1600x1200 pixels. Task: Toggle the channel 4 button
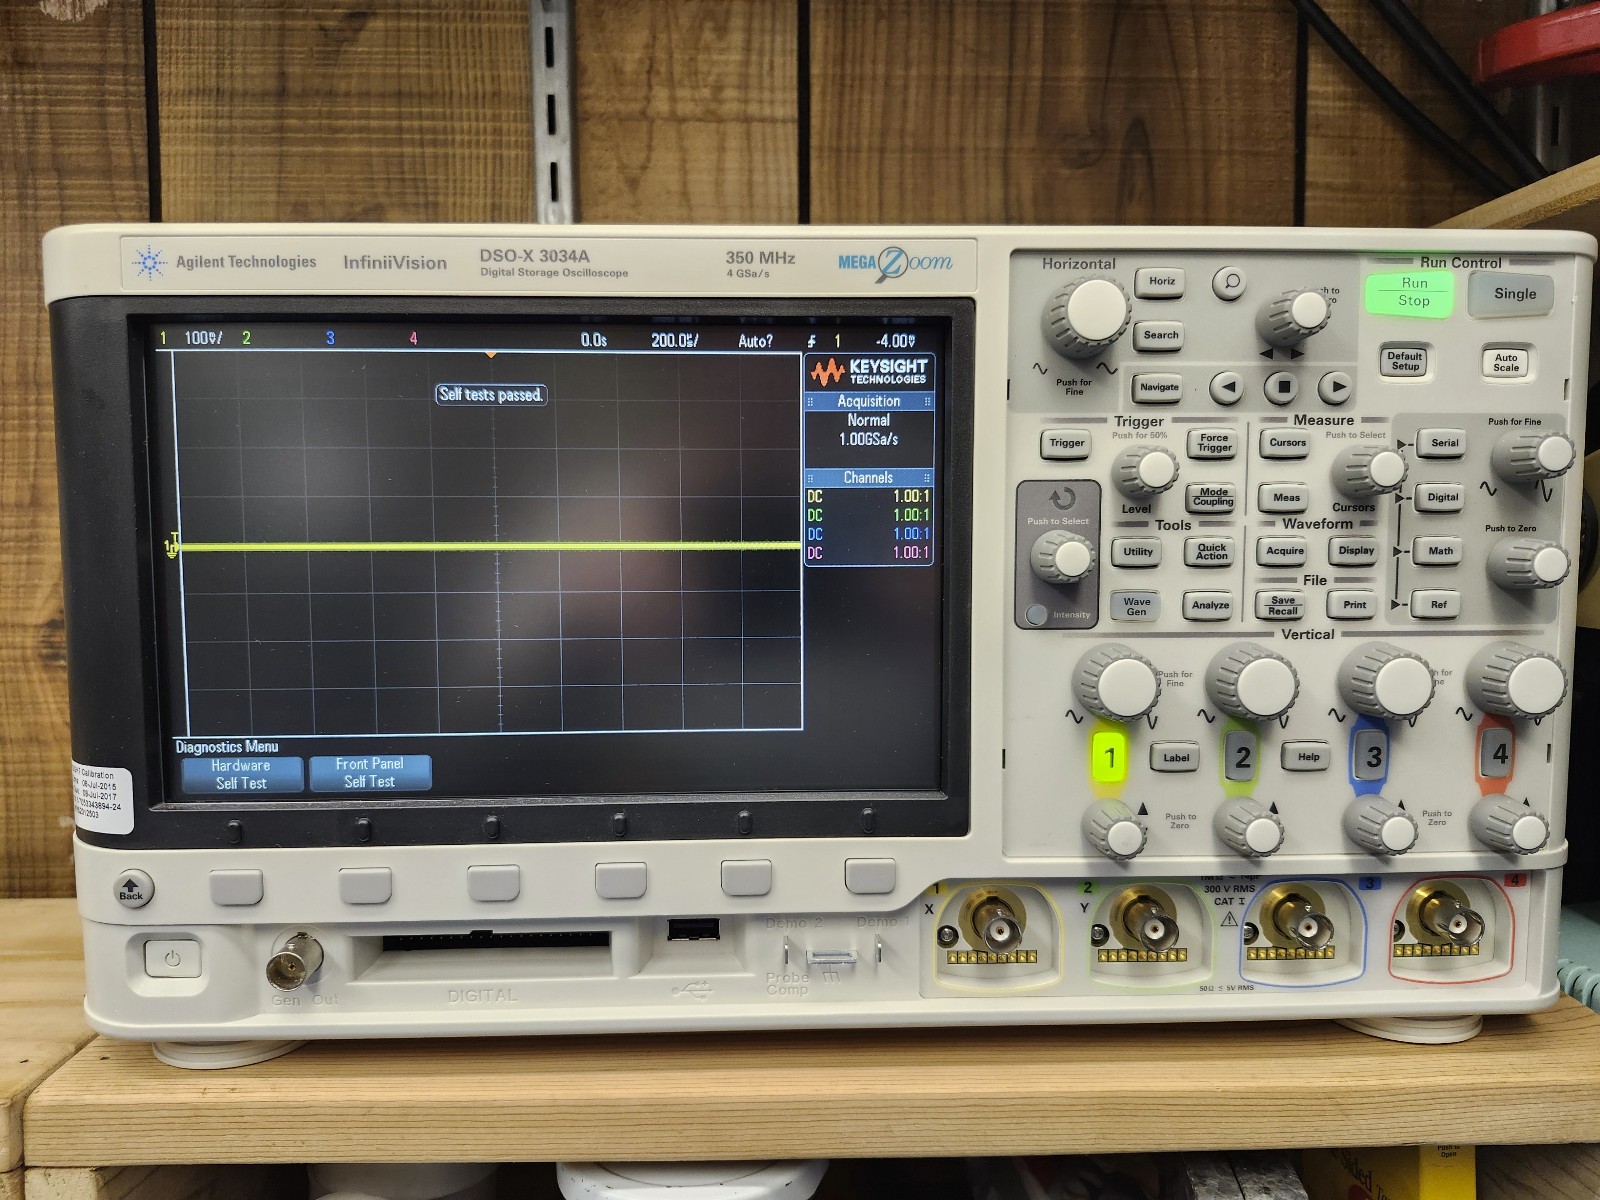[1499, 754]
